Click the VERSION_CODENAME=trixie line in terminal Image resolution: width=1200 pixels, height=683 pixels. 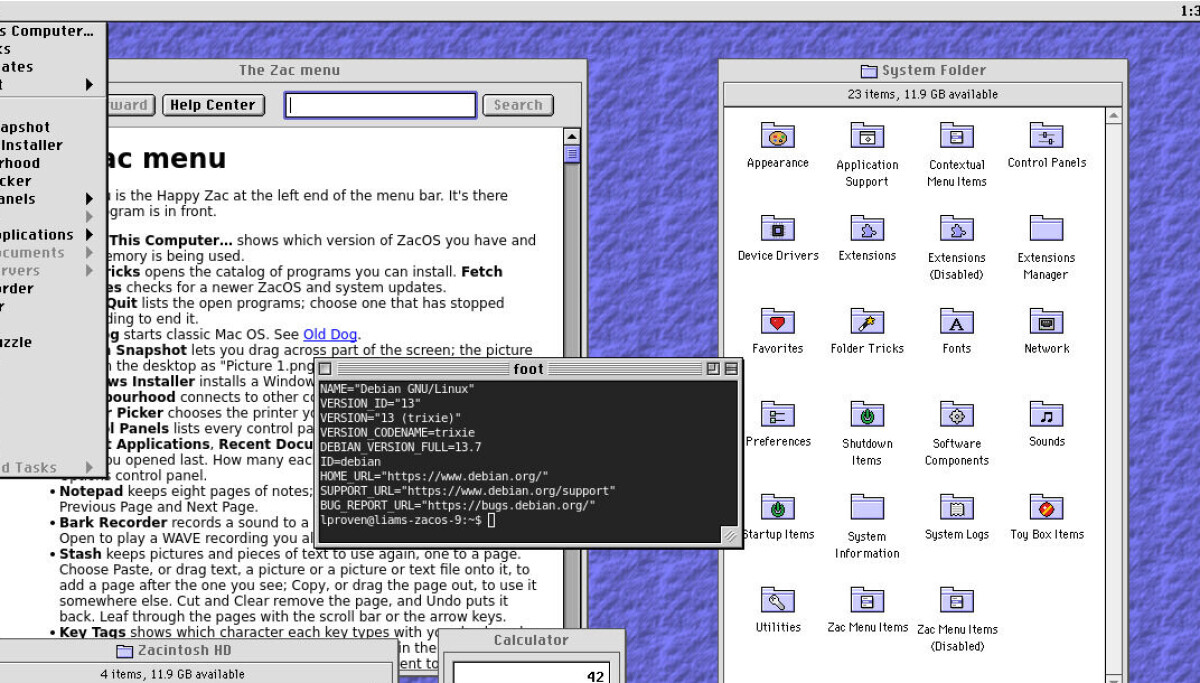click(x=398, y=432)
